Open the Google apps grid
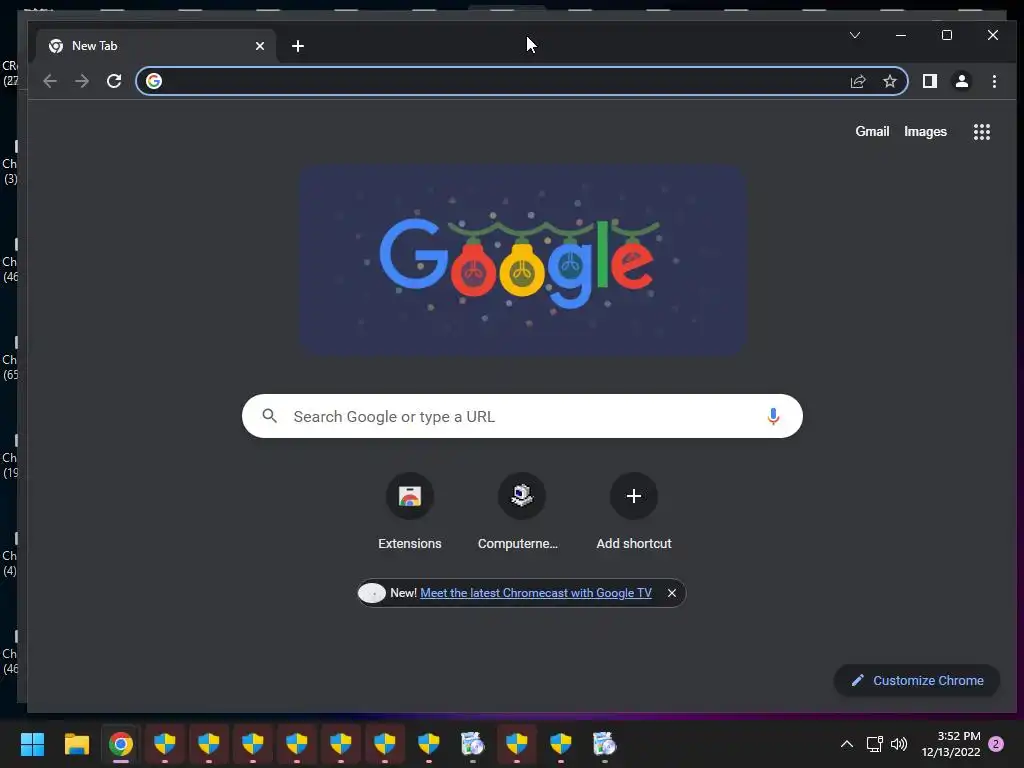 click(x=982, y=132)
